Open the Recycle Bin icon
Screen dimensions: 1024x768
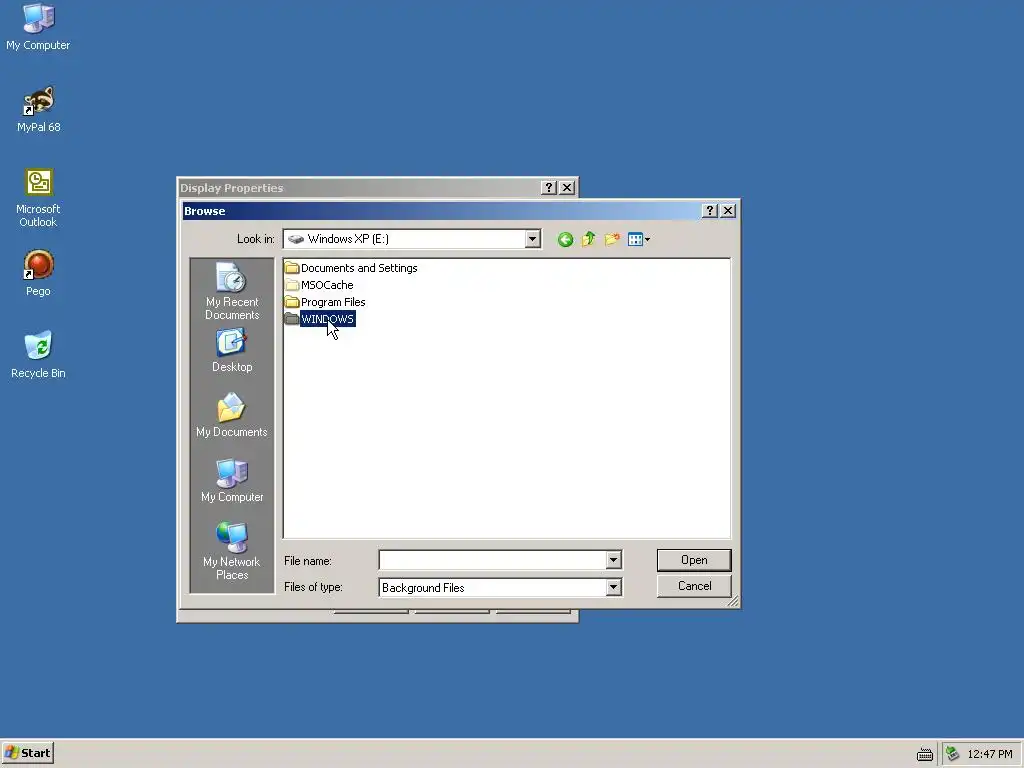[x=38, y=355]
